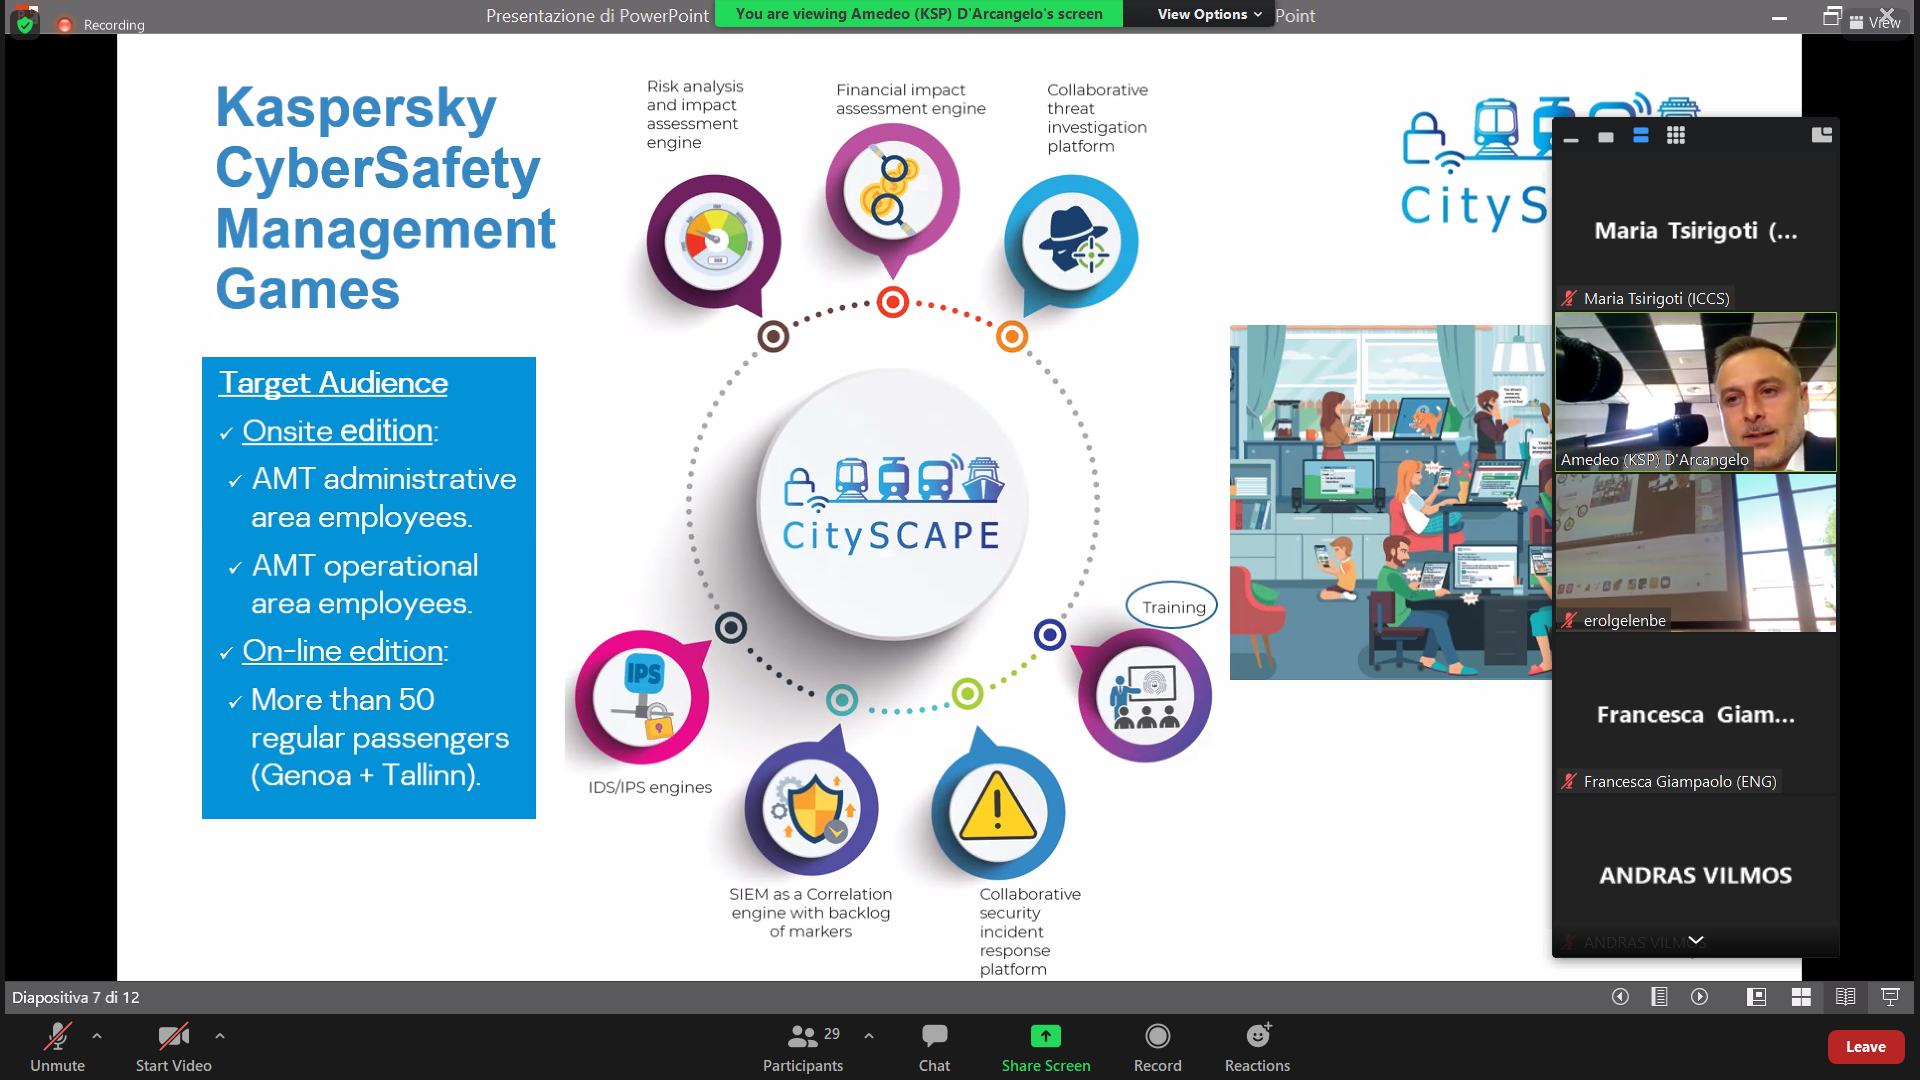Advance to next slide in status bar

click(x=1699, y=997)
